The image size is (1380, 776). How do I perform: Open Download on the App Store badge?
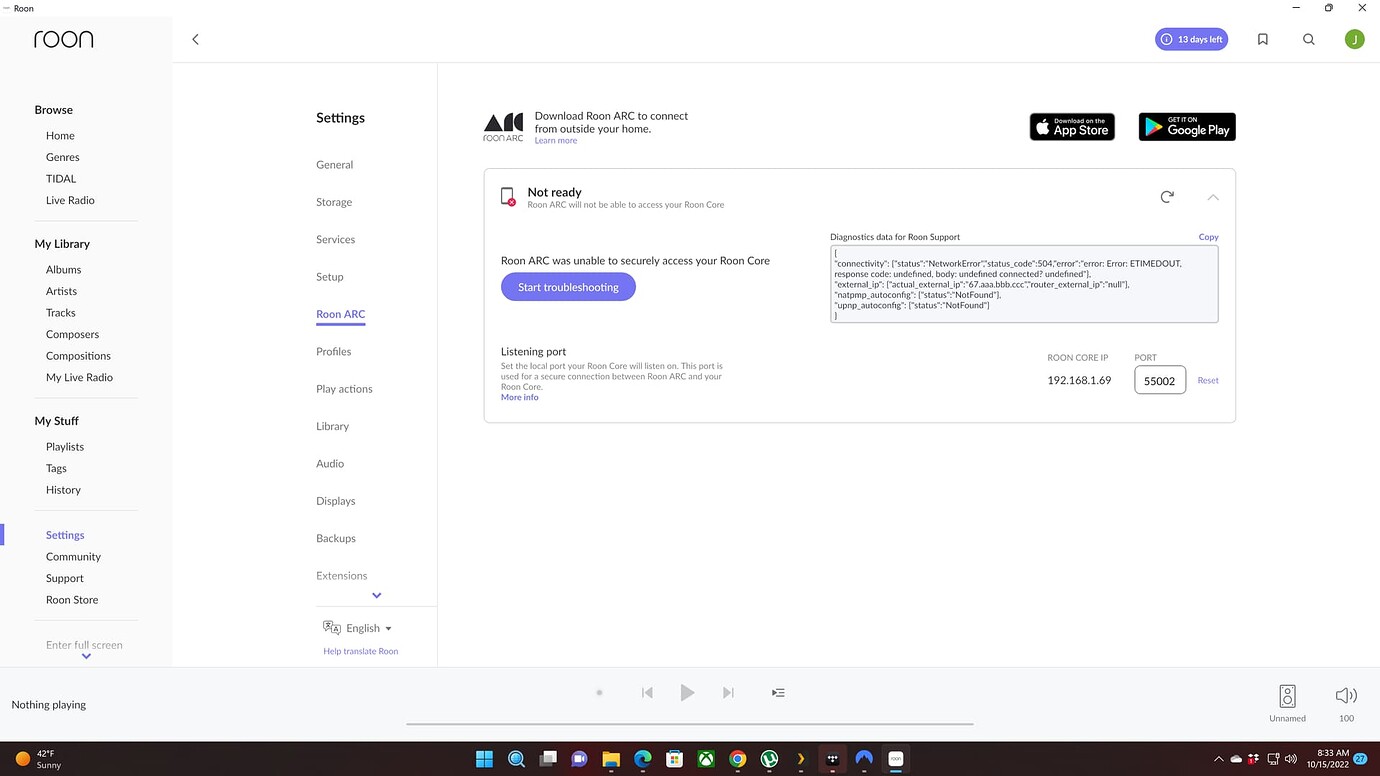coord(1072,127)
